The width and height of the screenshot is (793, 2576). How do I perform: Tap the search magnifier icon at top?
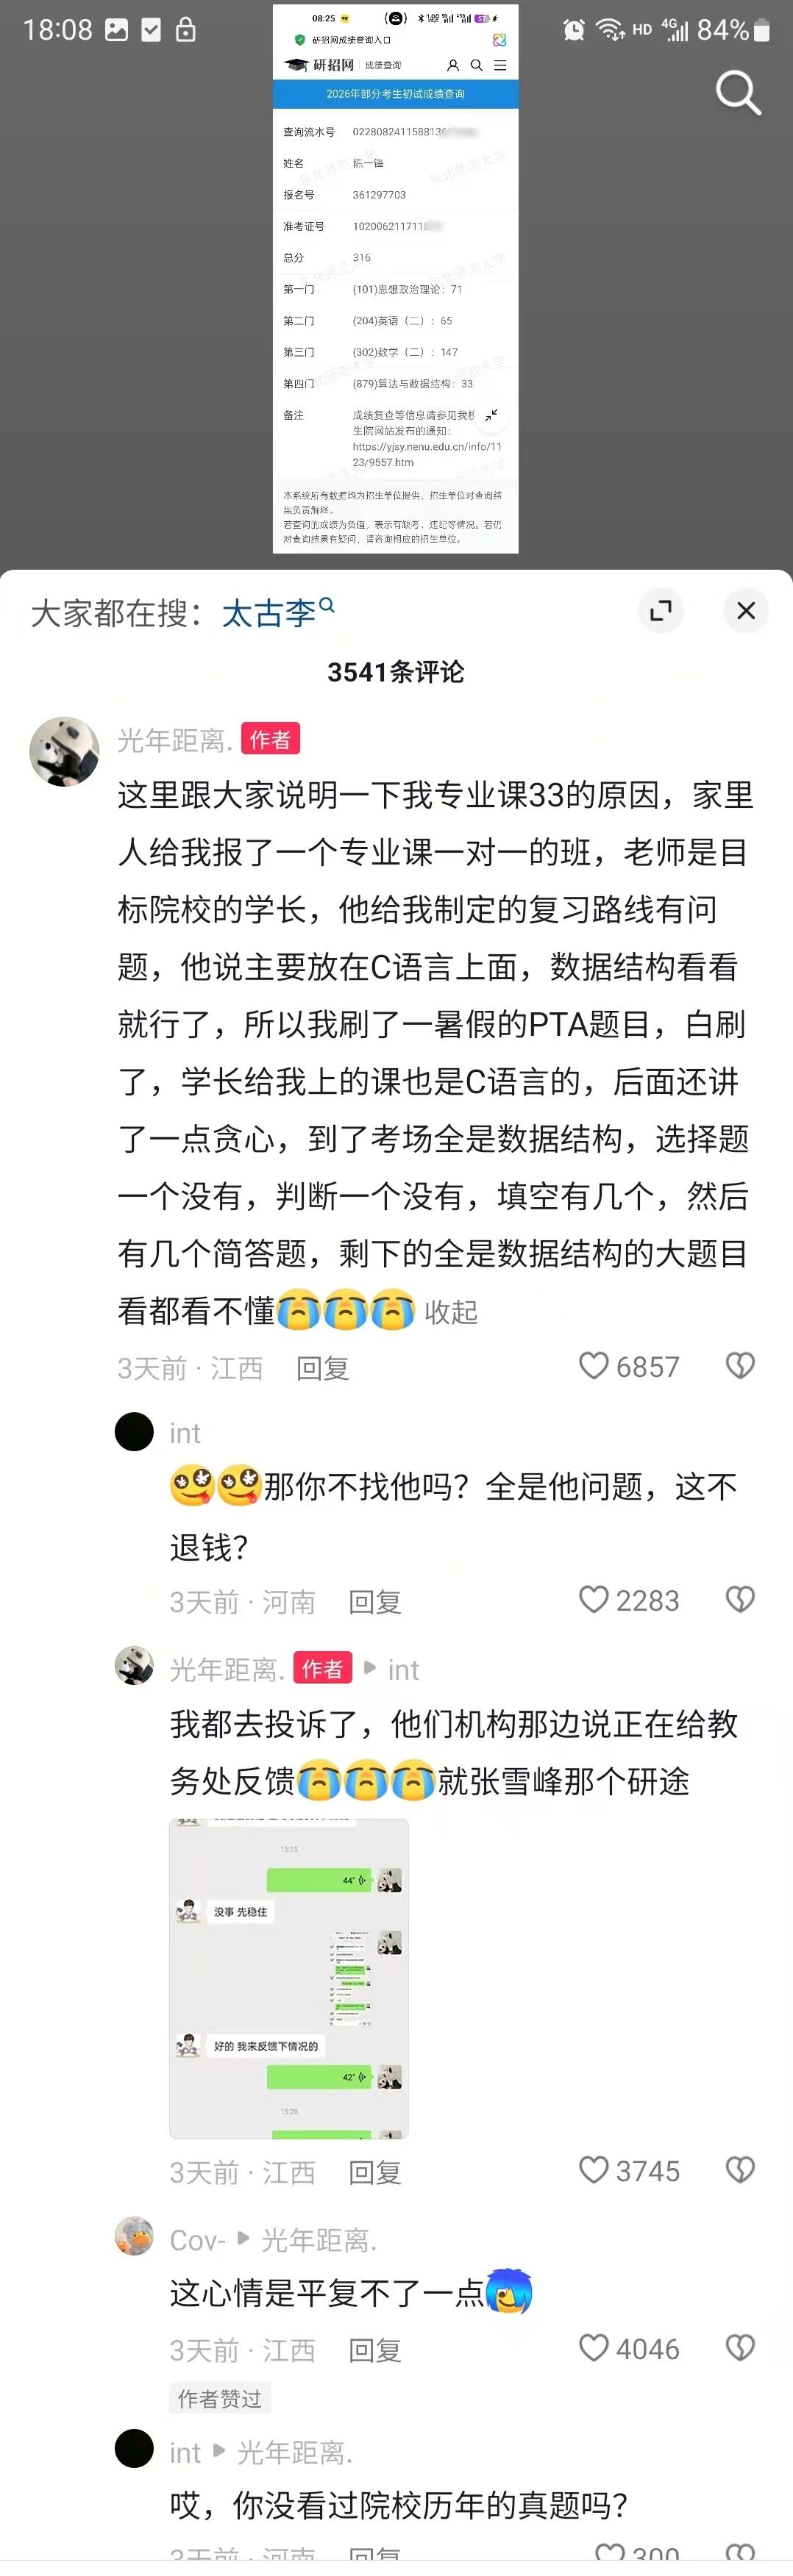point(738,93)
